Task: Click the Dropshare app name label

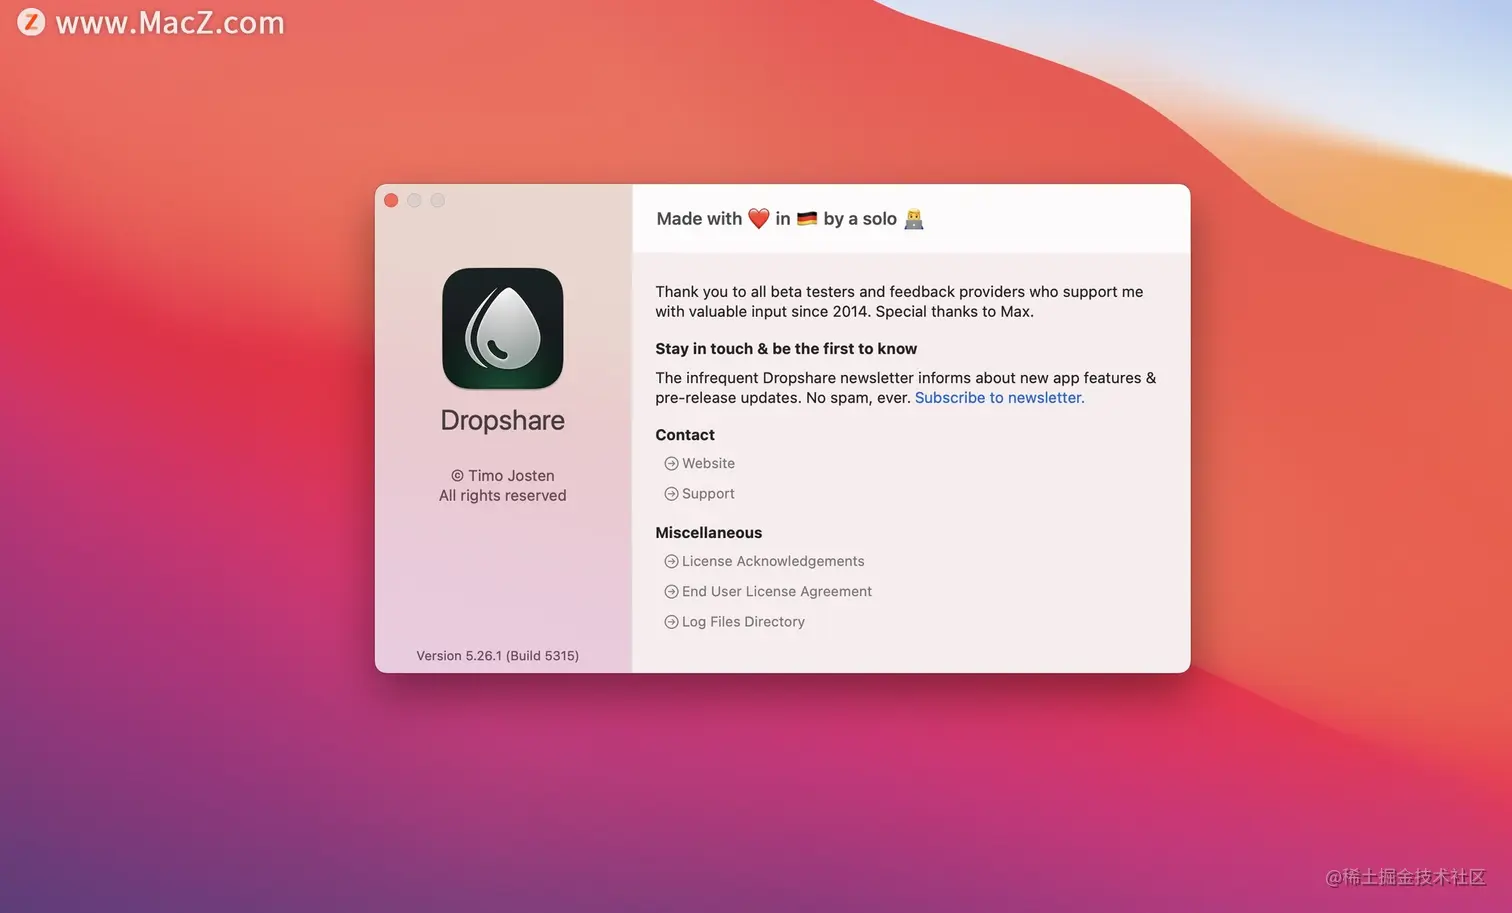Action: coord(503,420)
